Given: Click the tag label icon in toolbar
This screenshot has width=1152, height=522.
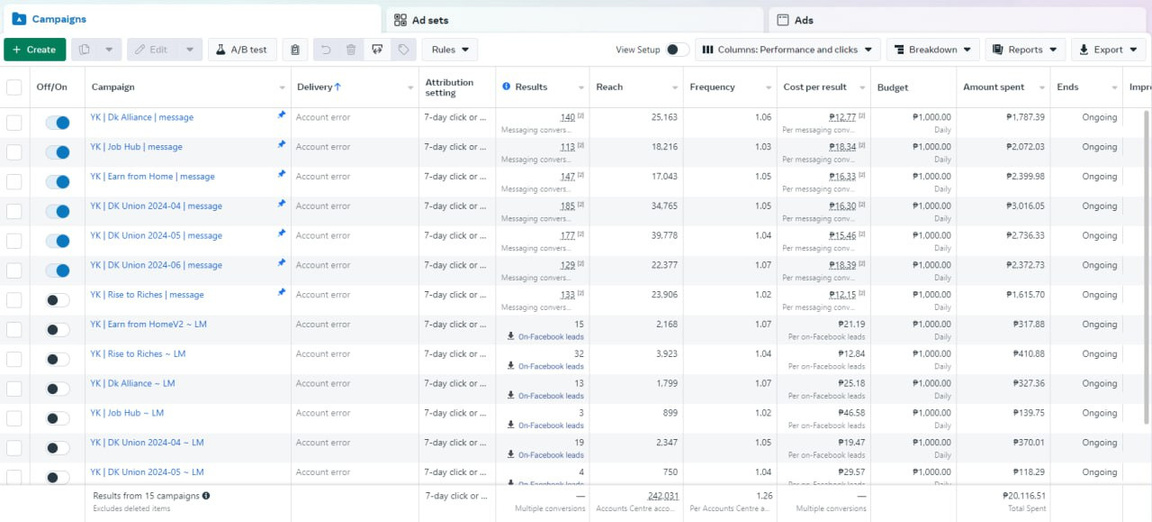Looking at the screenshot, I should [x=403, y=50].
